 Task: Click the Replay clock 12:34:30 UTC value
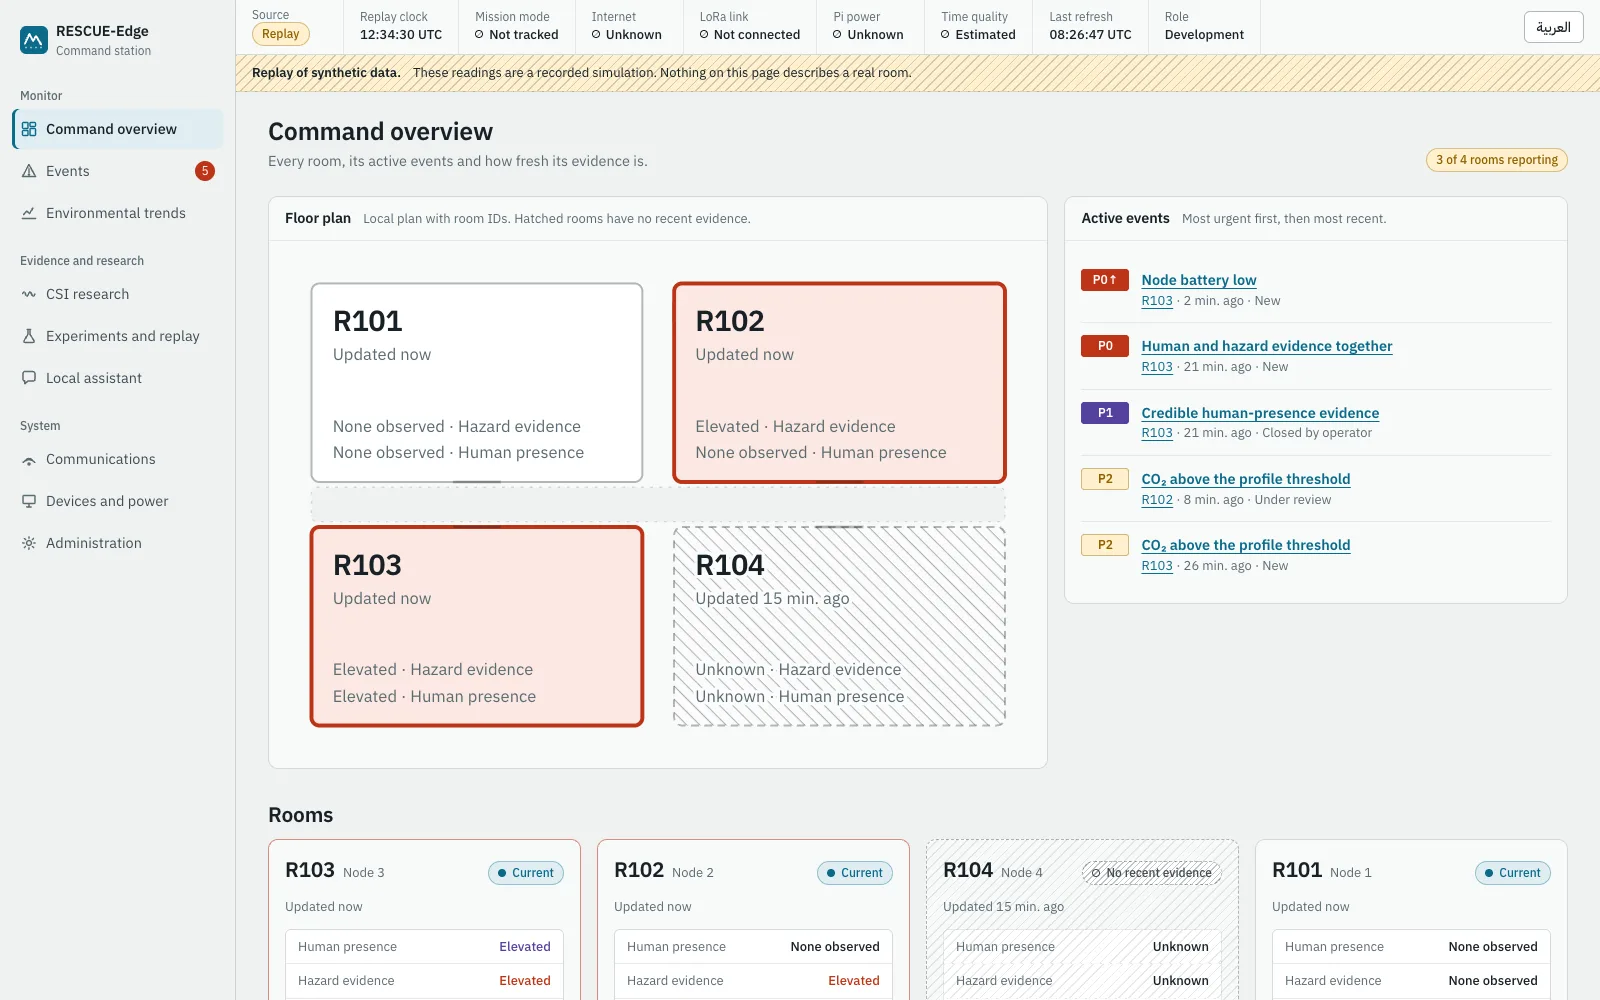[401, 35]
